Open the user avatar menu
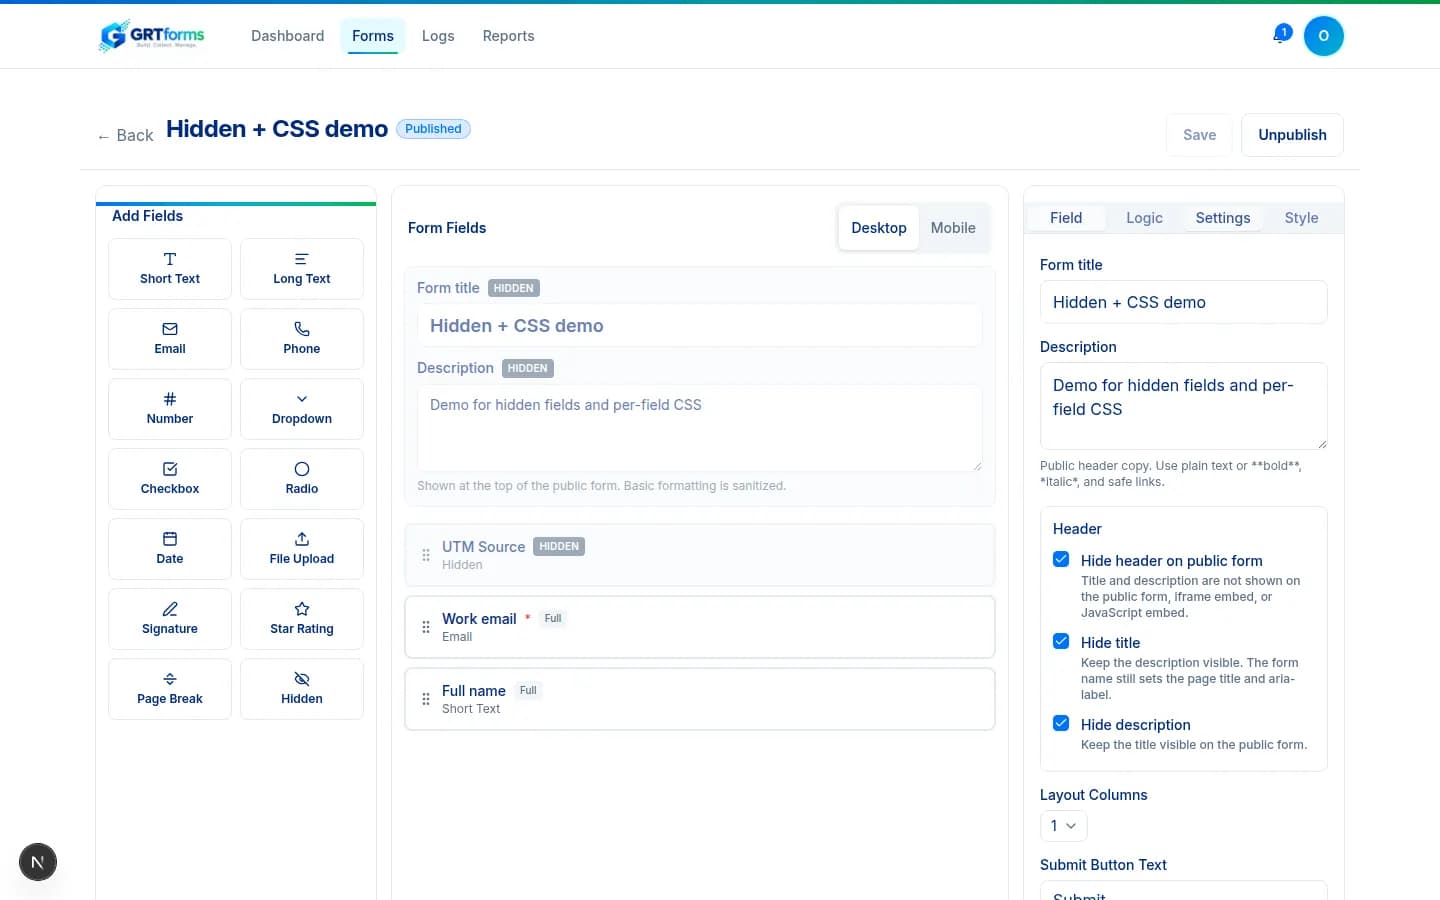Screen dimensions: 1440x900 1324,36
